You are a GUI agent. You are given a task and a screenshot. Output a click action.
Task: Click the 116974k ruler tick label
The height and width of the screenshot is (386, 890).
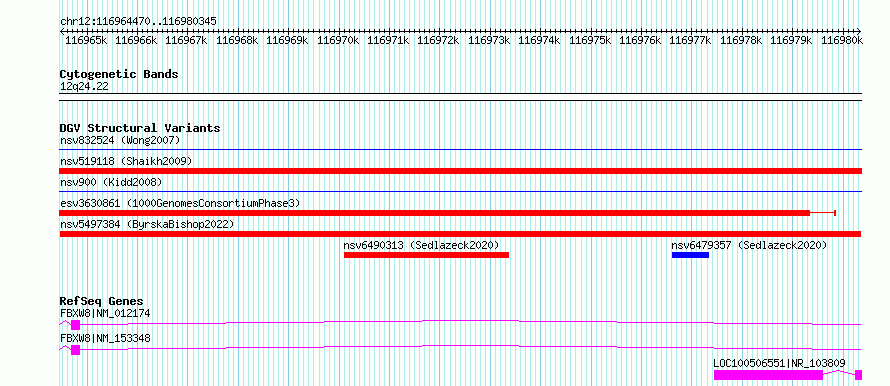tap(539, 40)
